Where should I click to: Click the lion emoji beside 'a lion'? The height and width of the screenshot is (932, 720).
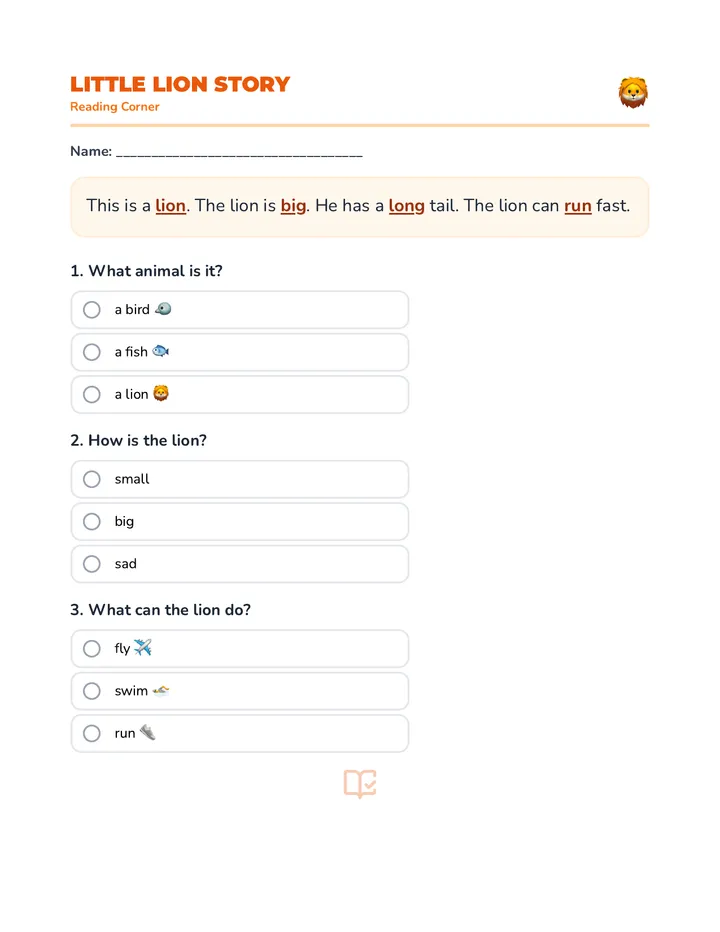pyautogui.click(x=161, y=393)
